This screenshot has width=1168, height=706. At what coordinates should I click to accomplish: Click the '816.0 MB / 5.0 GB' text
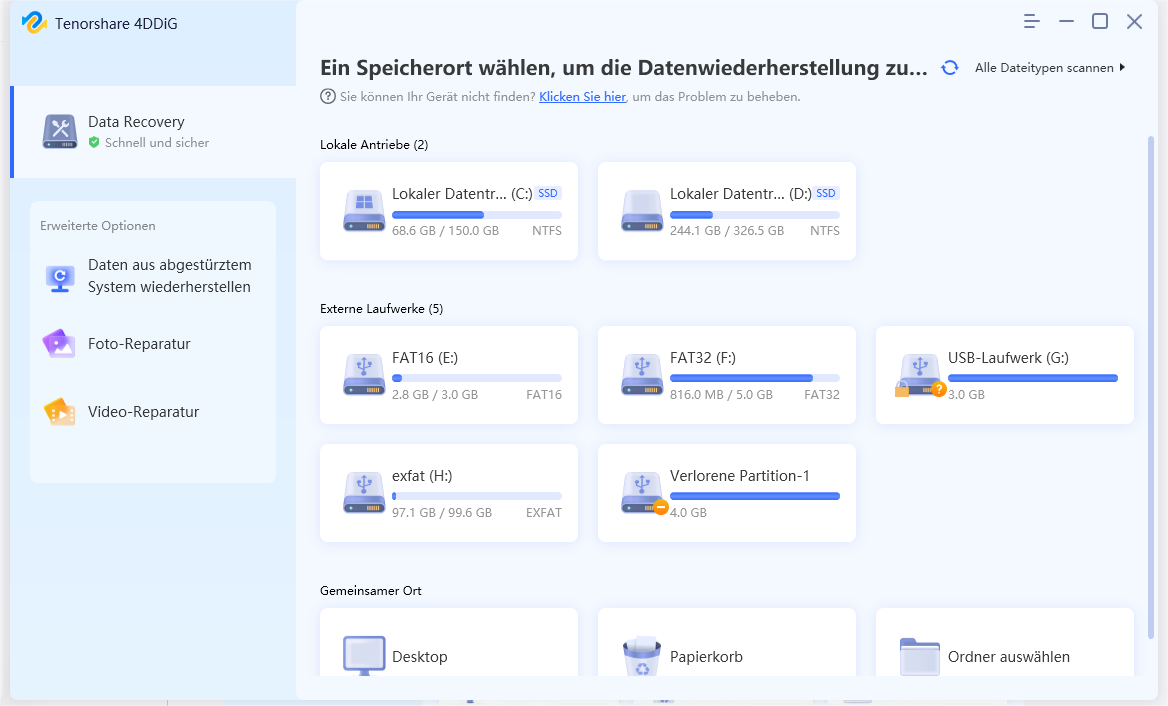tap(721, 395)
